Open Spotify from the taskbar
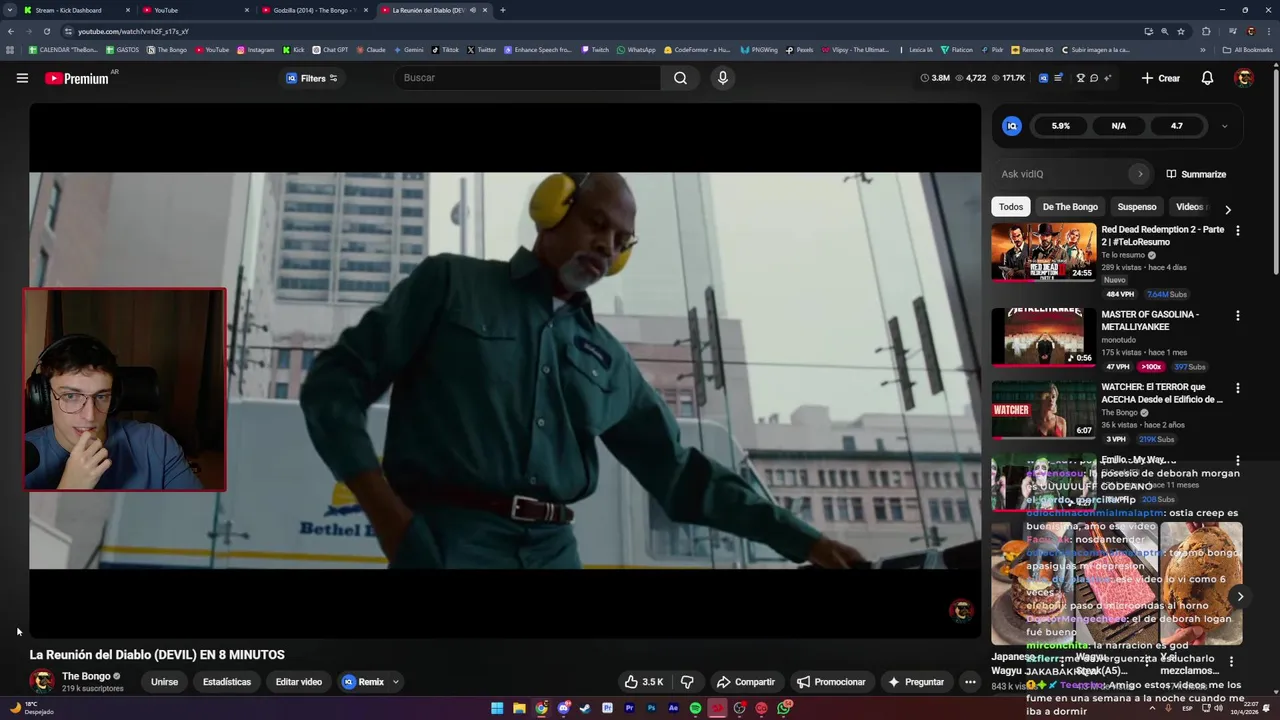 pyautogui.click(x=695, y=708)
